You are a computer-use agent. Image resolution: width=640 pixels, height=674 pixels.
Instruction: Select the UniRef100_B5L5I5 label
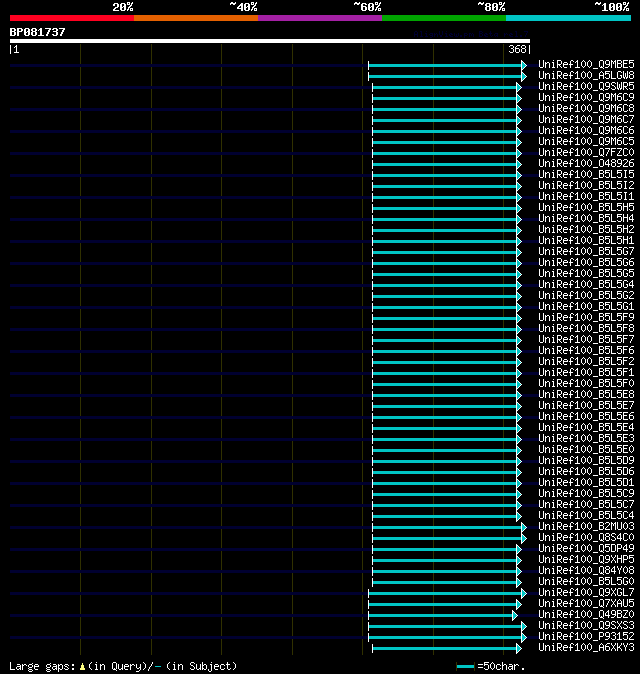click(586, 175)
